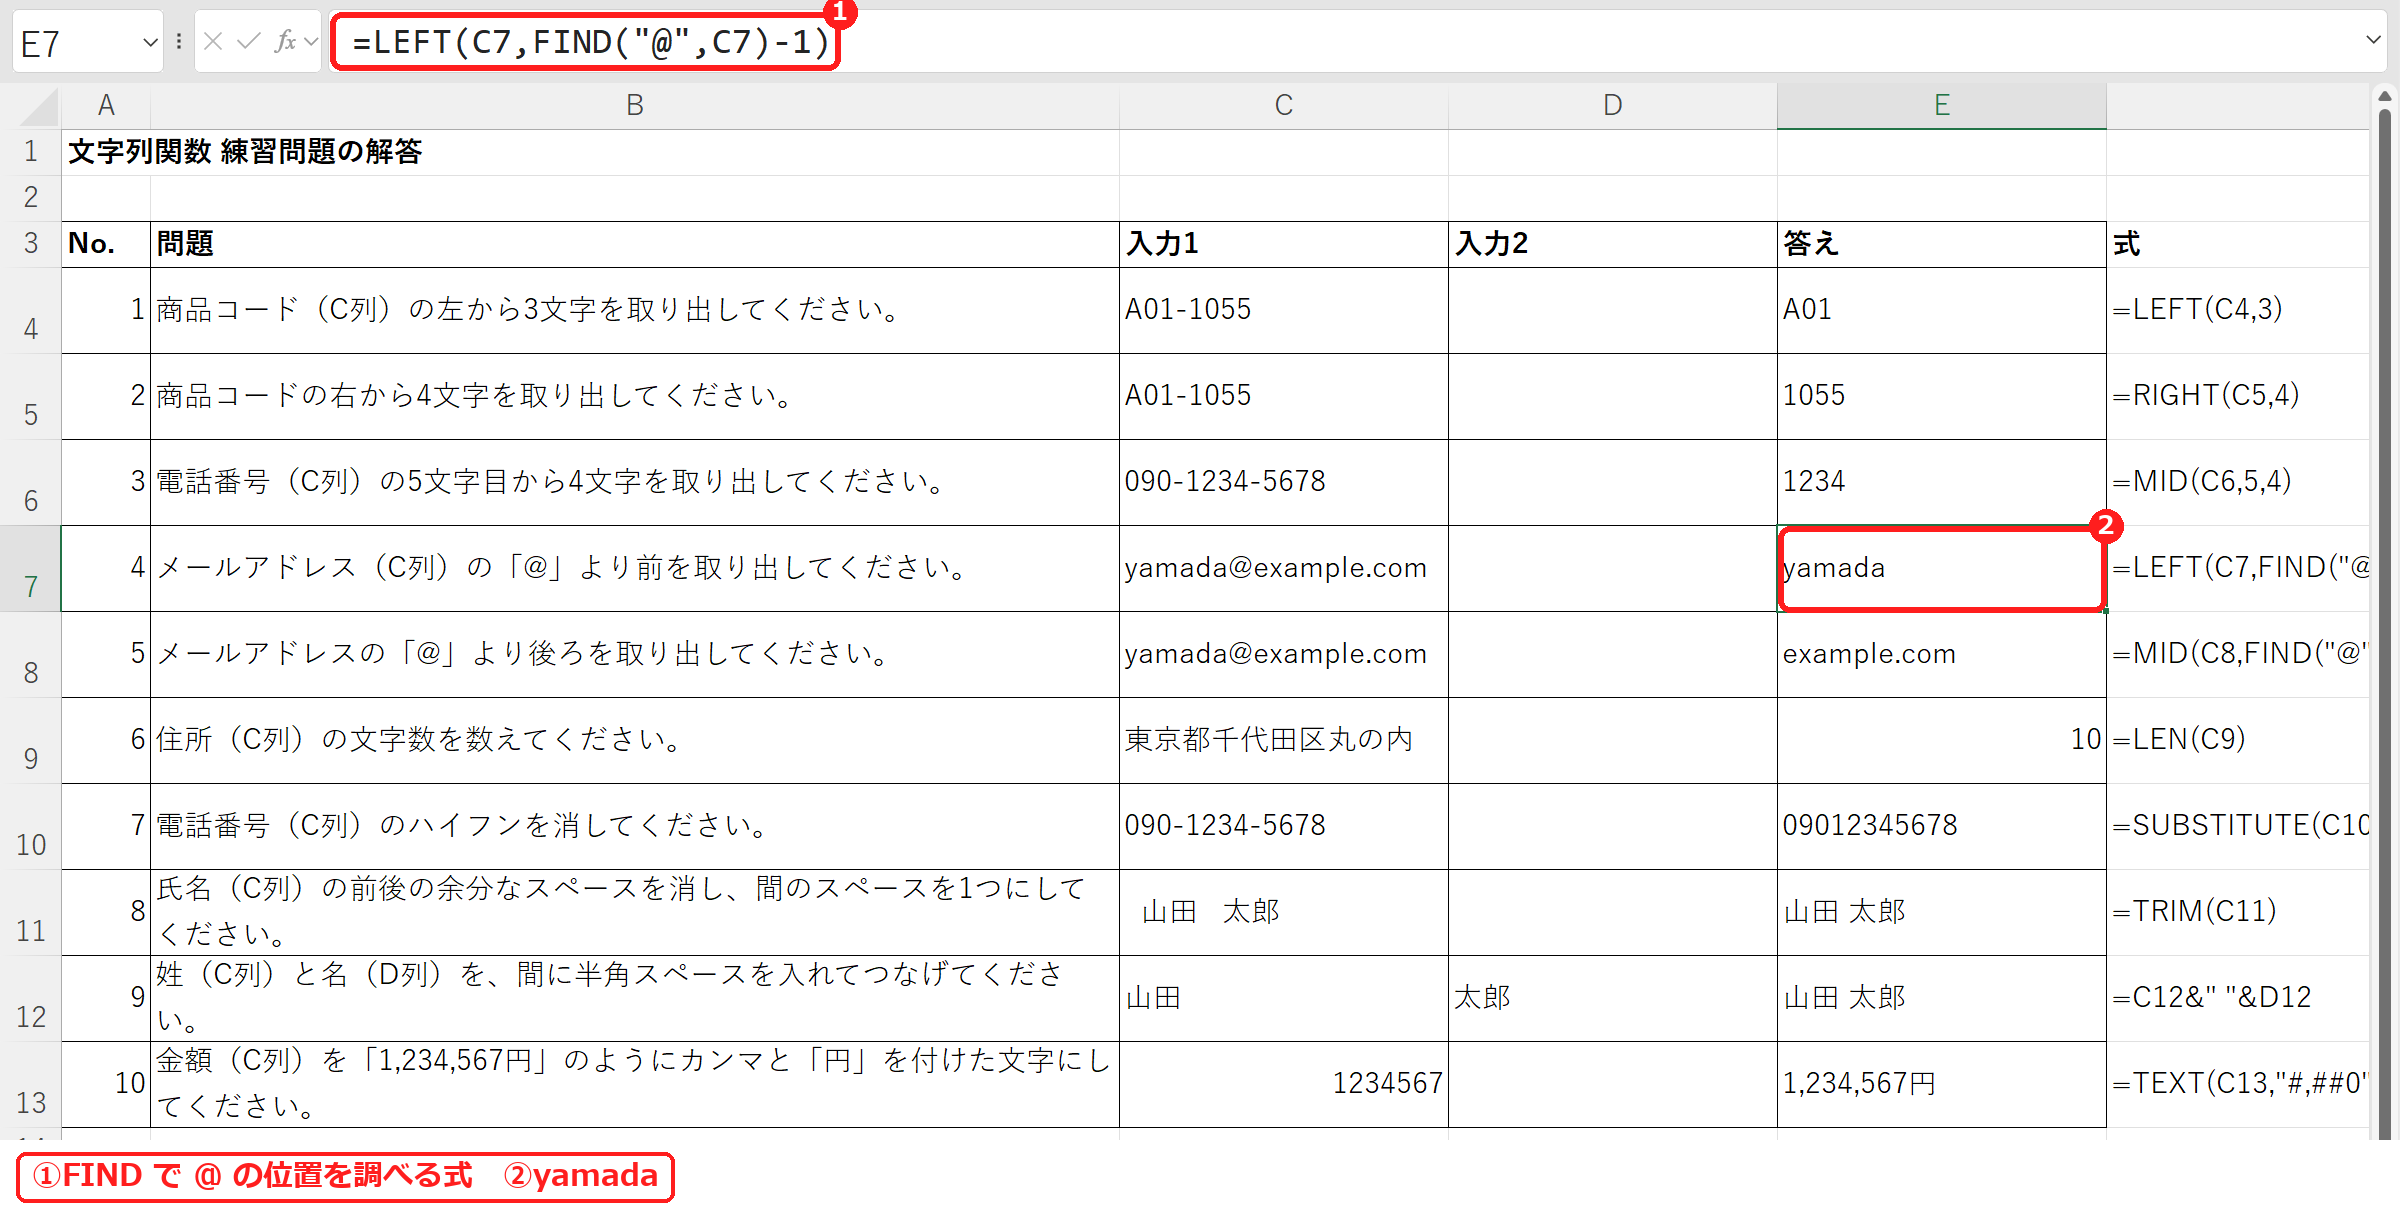Click cell showing =MID(C6,5,4)

coord(2238,482)
